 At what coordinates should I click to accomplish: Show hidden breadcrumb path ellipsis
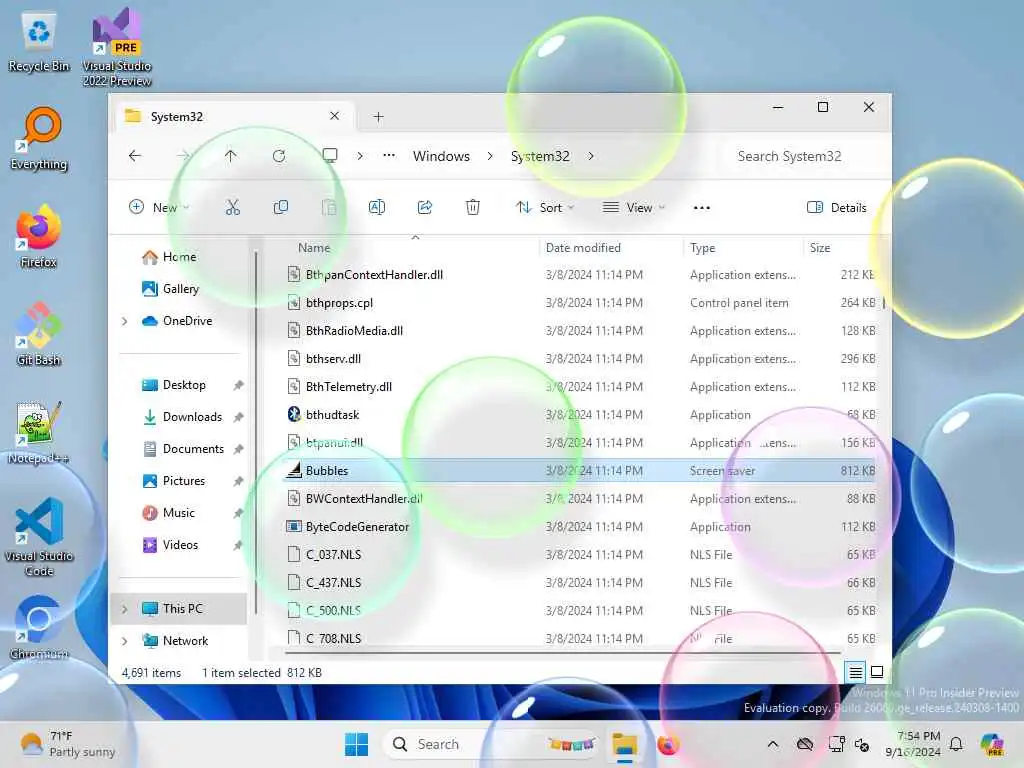(x=389, y=155)
